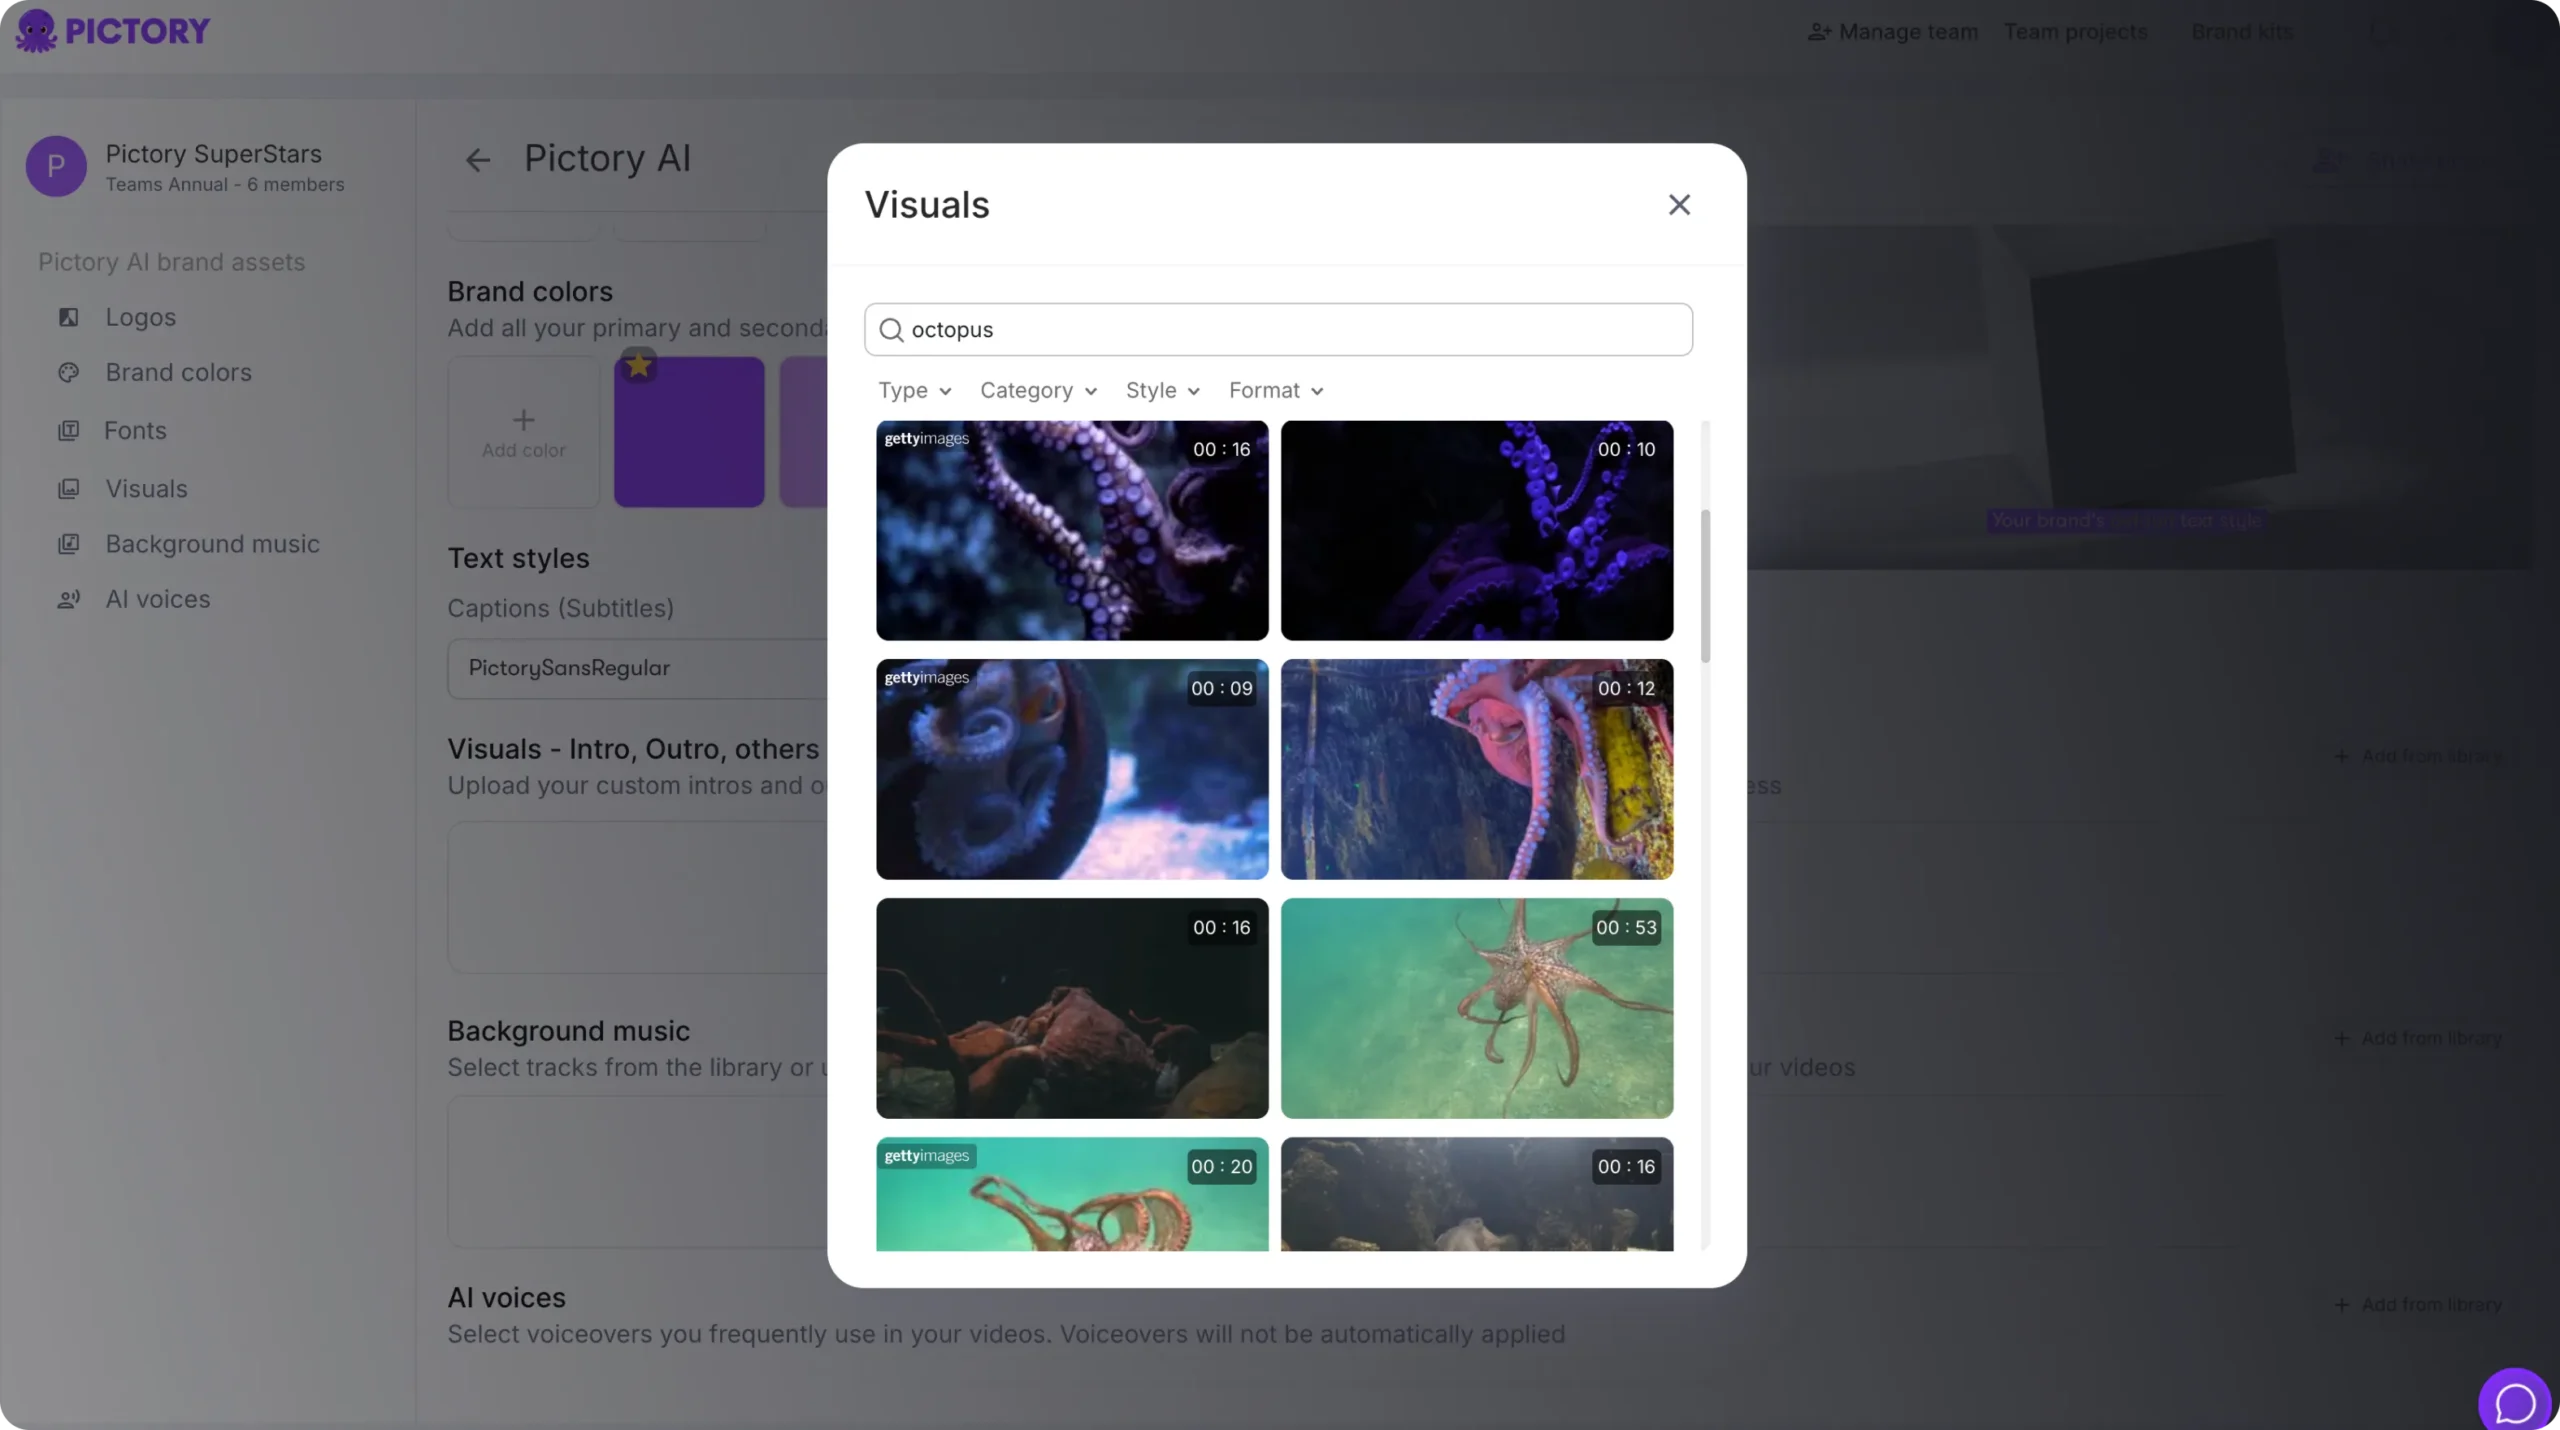Click the Add color button
This screenshot has height=1430, width=2560.
tap(523, 432)
